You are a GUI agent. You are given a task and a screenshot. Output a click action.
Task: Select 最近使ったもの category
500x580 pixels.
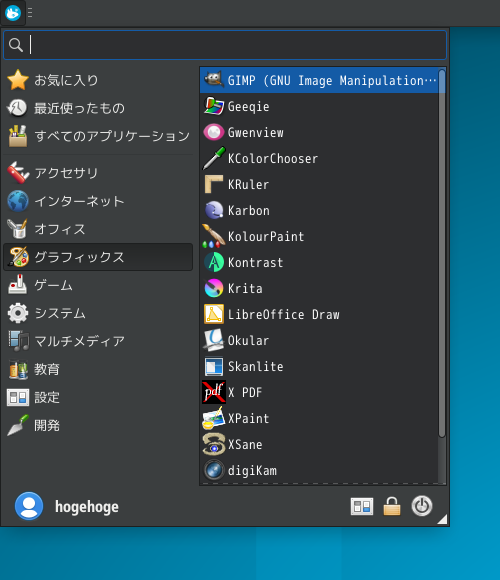click(98, 108)
